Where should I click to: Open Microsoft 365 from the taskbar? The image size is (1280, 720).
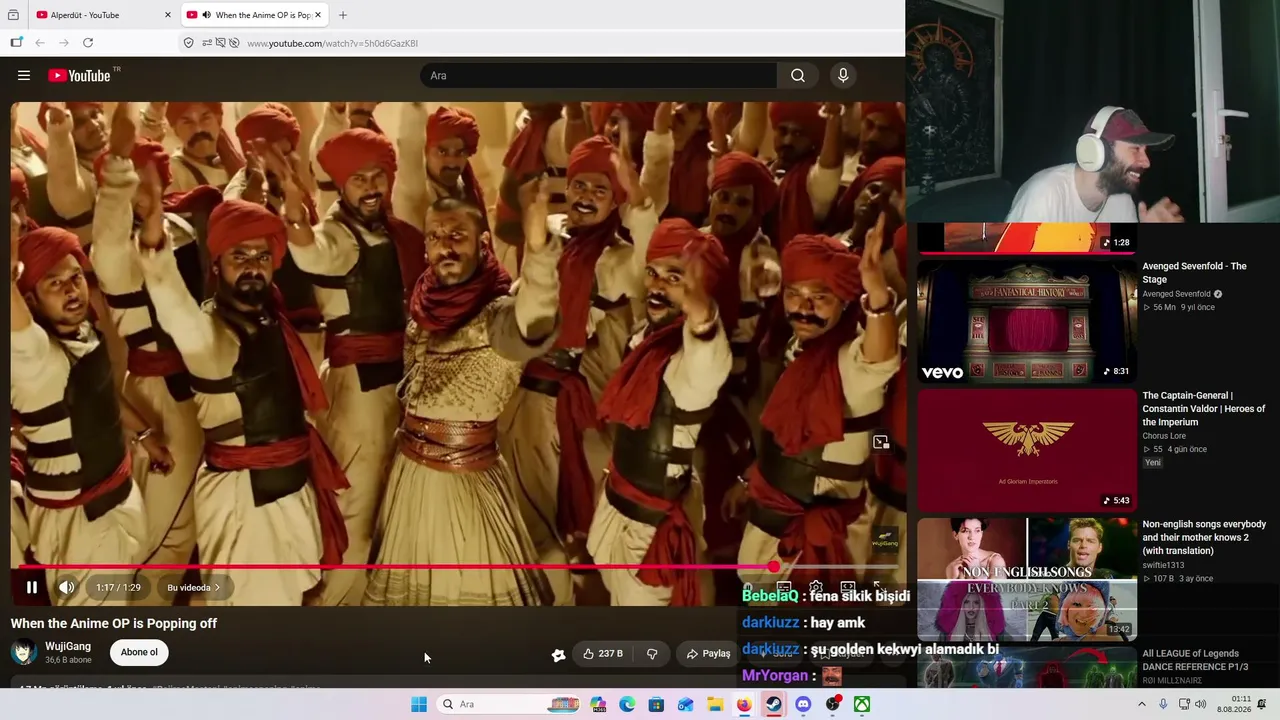(598, 704)
